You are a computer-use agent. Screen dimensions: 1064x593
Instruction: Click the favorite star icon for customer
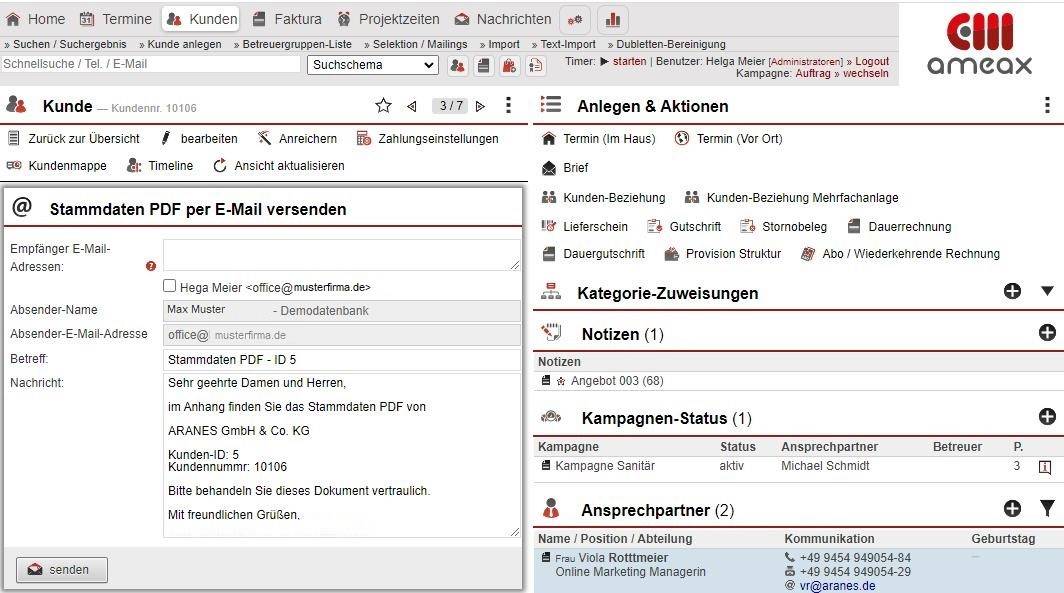[x=383, y=106]
